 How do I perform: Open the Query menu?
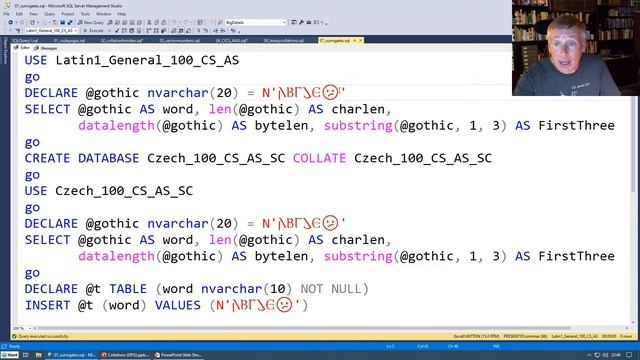[x=49, y=14]
